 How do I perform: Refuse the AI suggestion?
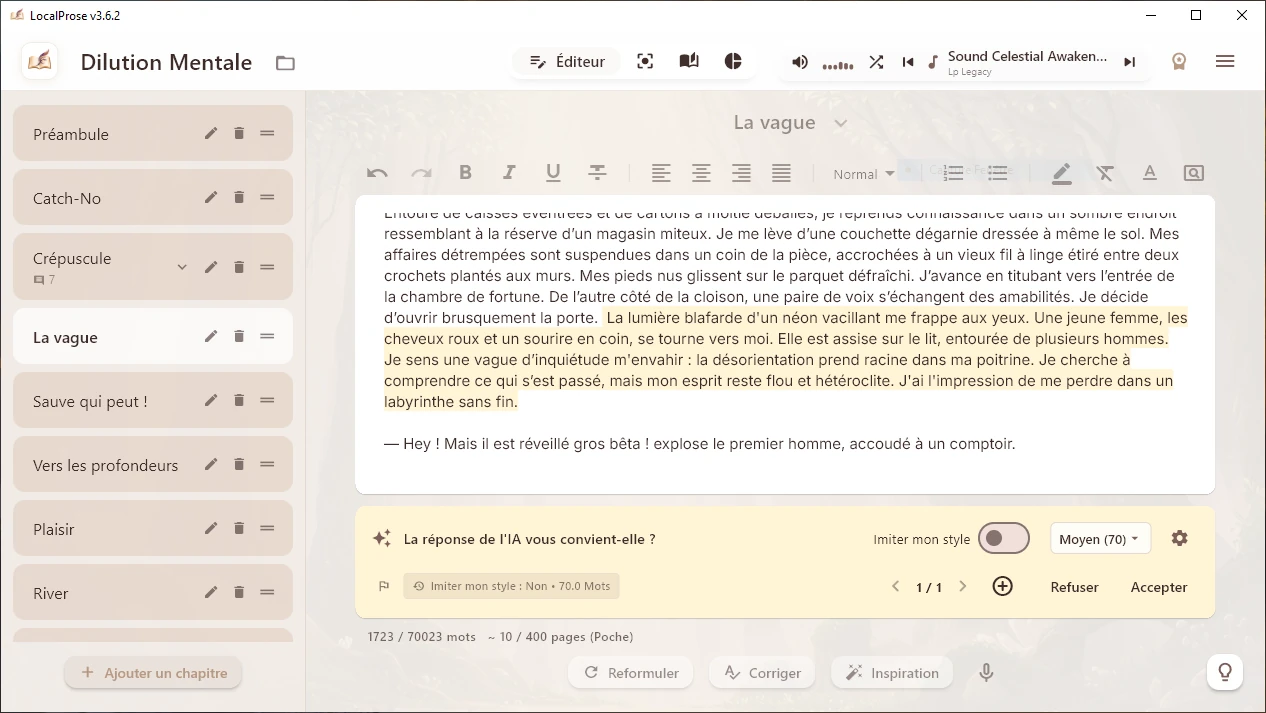pyautogui.click(x=1075, y=587)
